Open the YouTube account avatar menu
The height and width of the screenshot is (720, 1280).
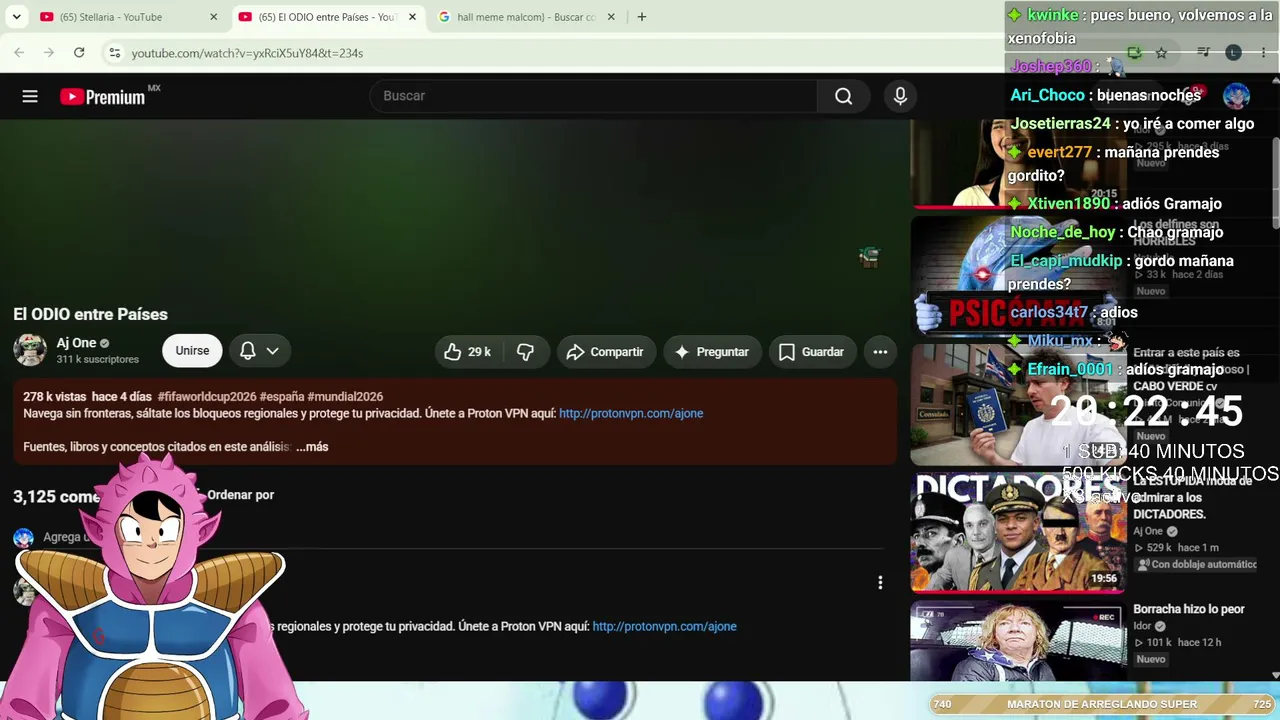(1236, 96)
